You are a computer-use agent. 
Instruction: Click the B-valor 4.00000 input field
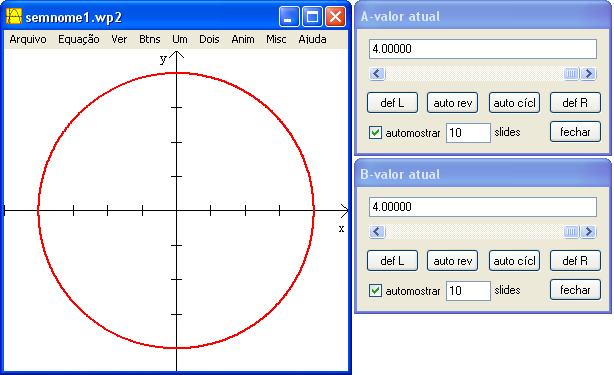(483, 207)
